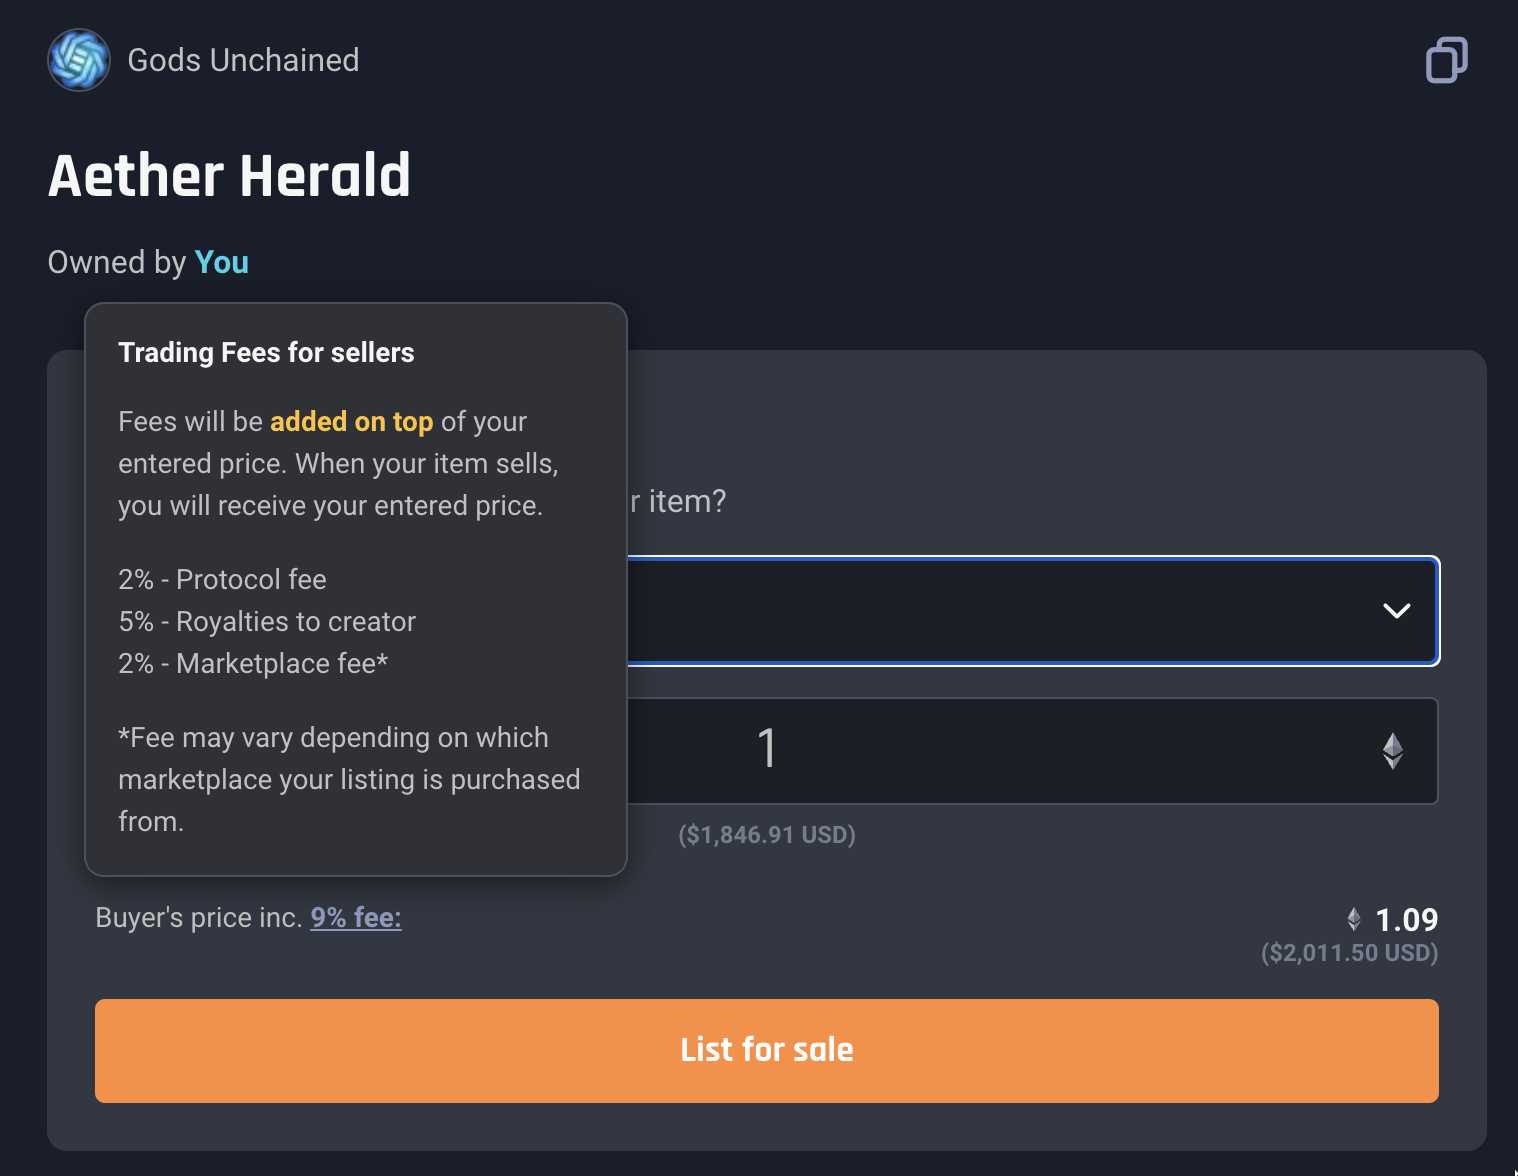Click the "Trading Fees for sellers" tooltip heading
The width and height of the screenshot is (1518, 1176).
266,353
